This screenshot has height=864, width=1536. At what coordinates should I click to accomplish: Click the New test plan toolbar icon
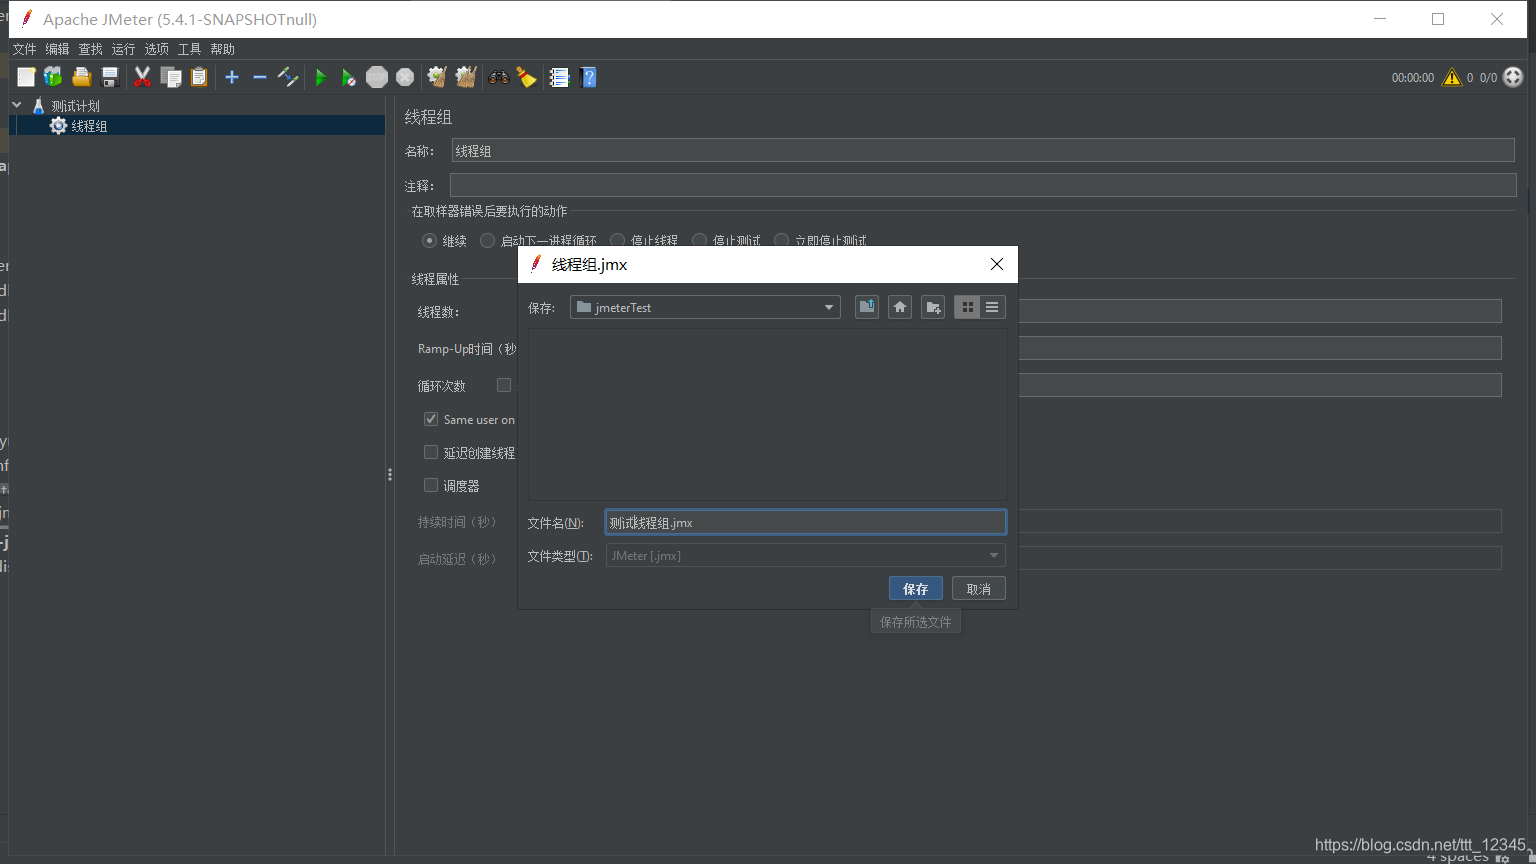tap(26, 77)
